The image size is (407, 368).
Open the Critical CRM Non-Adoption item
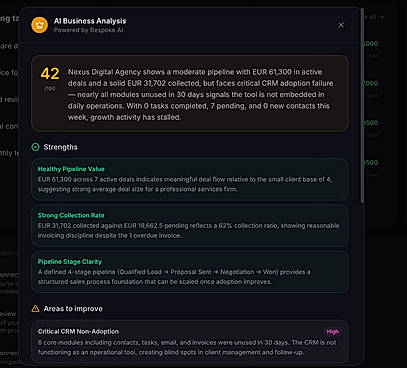[190, 342]
